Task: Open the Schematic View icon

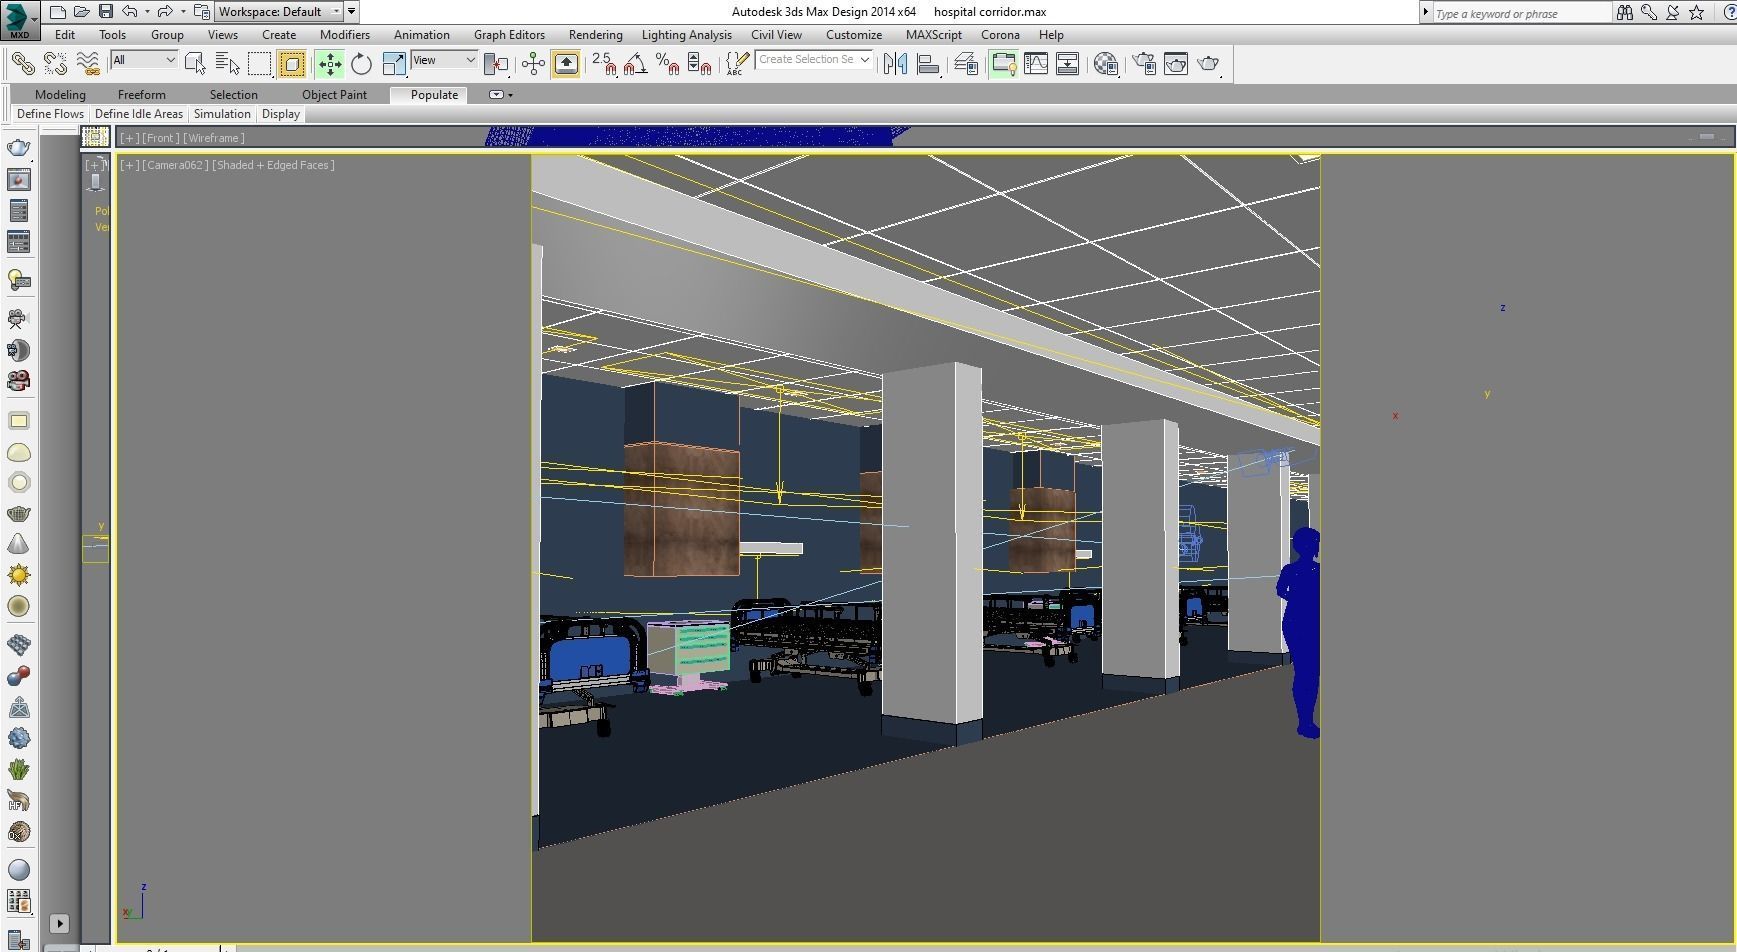Action: [x=1068, y=64]
